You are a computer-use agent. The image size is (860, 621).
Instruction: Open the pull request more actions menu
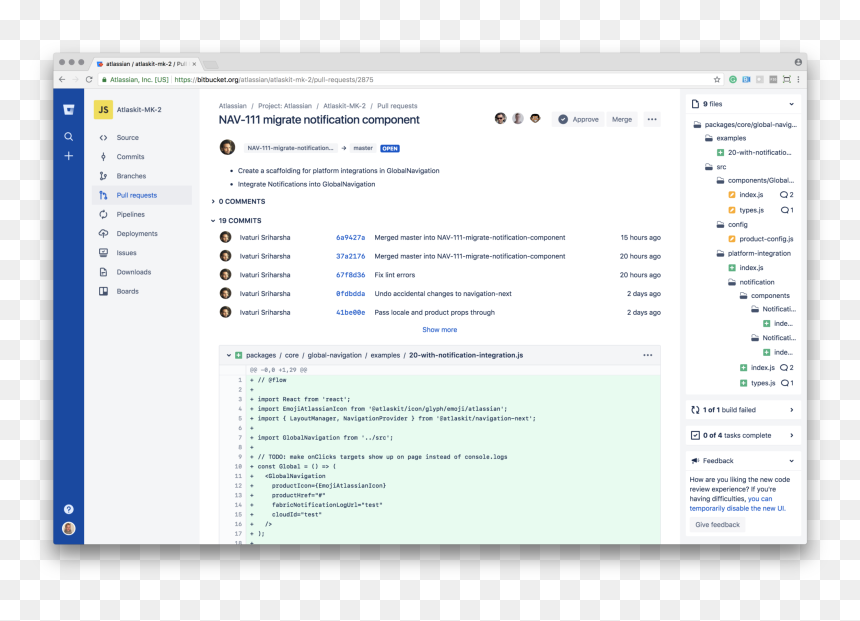coord(652,120)
